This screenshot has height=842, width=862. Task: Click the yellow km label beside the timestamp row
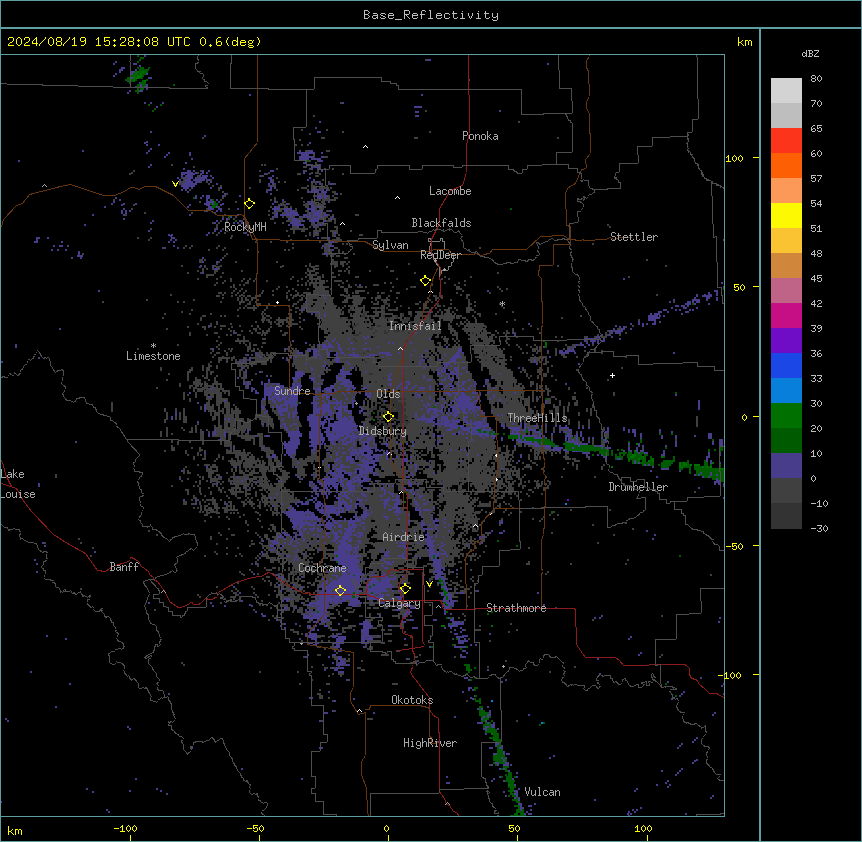coord(744,42)
